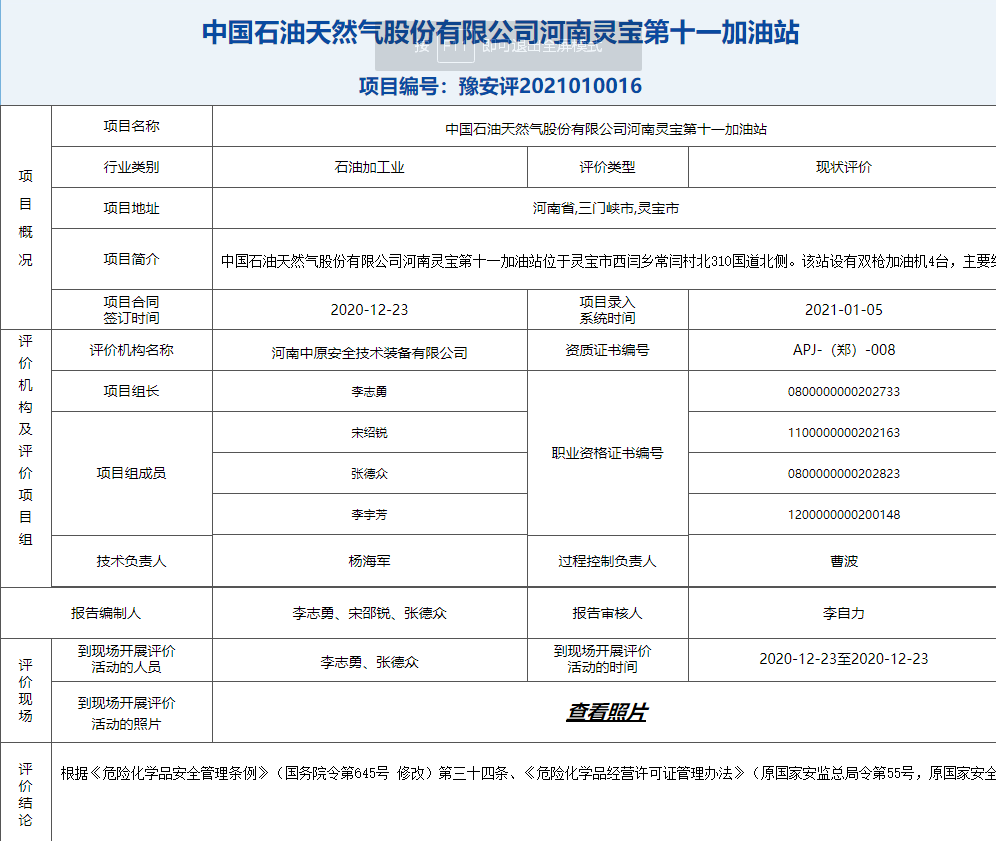Screen dimensions: 996x841
Task: Select the project number 豫安评2021010016
Action: click(x=550, y=86)
